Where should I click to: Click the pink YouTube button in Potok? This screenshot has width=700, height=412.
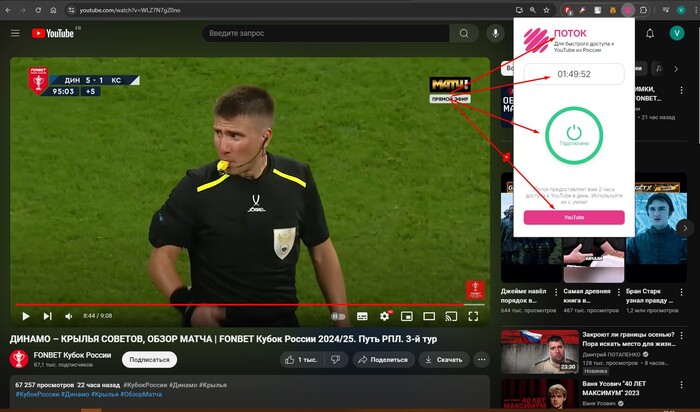574,217
